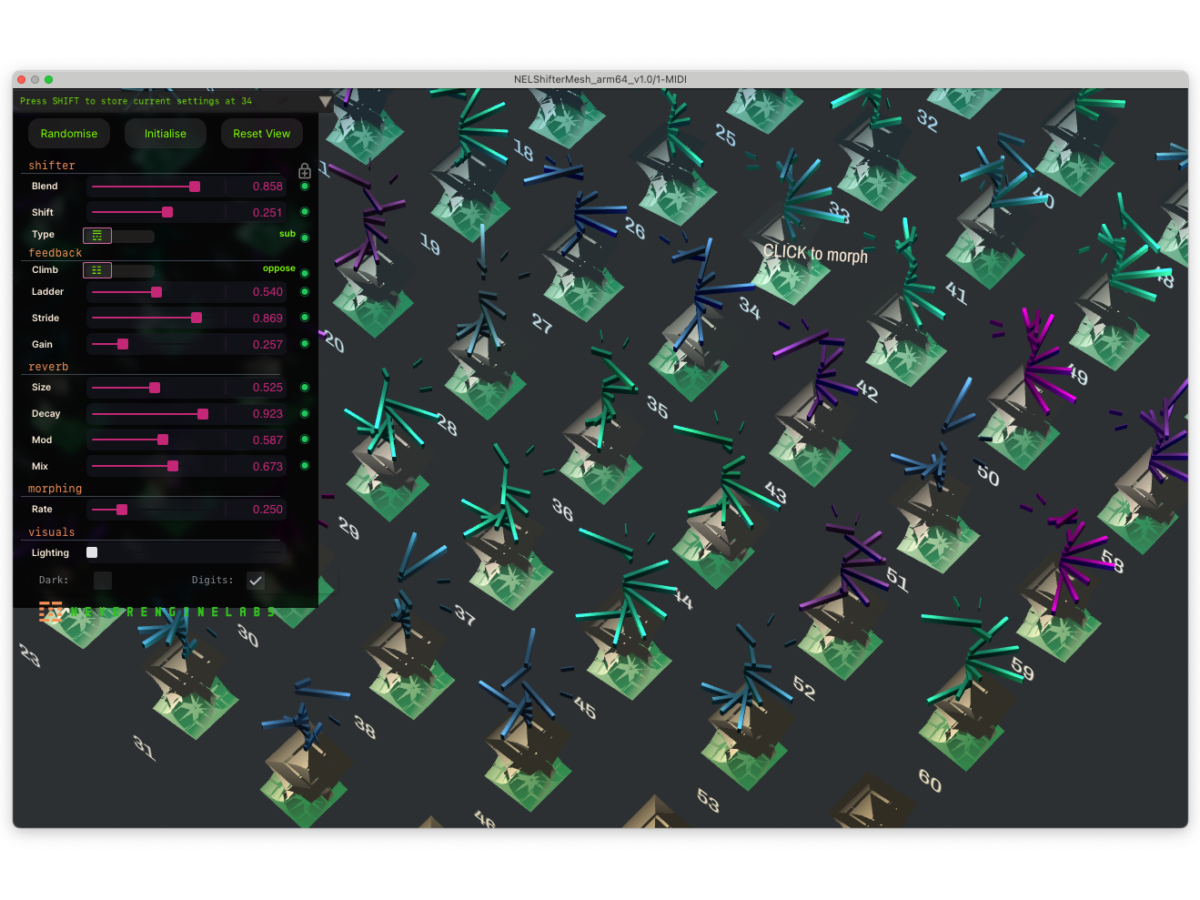This screenshot has height=900, width=1200.
Task: Click the 'oppose' Climb value label
Action: (279, 268)
